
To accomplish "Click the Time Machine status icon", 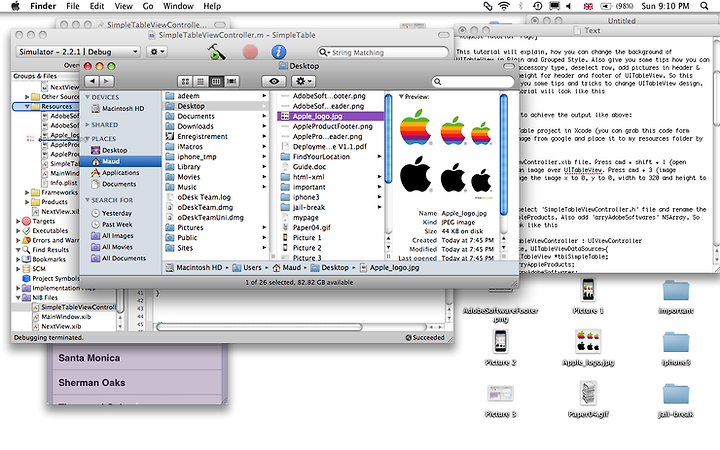I will tap(537, 6).
